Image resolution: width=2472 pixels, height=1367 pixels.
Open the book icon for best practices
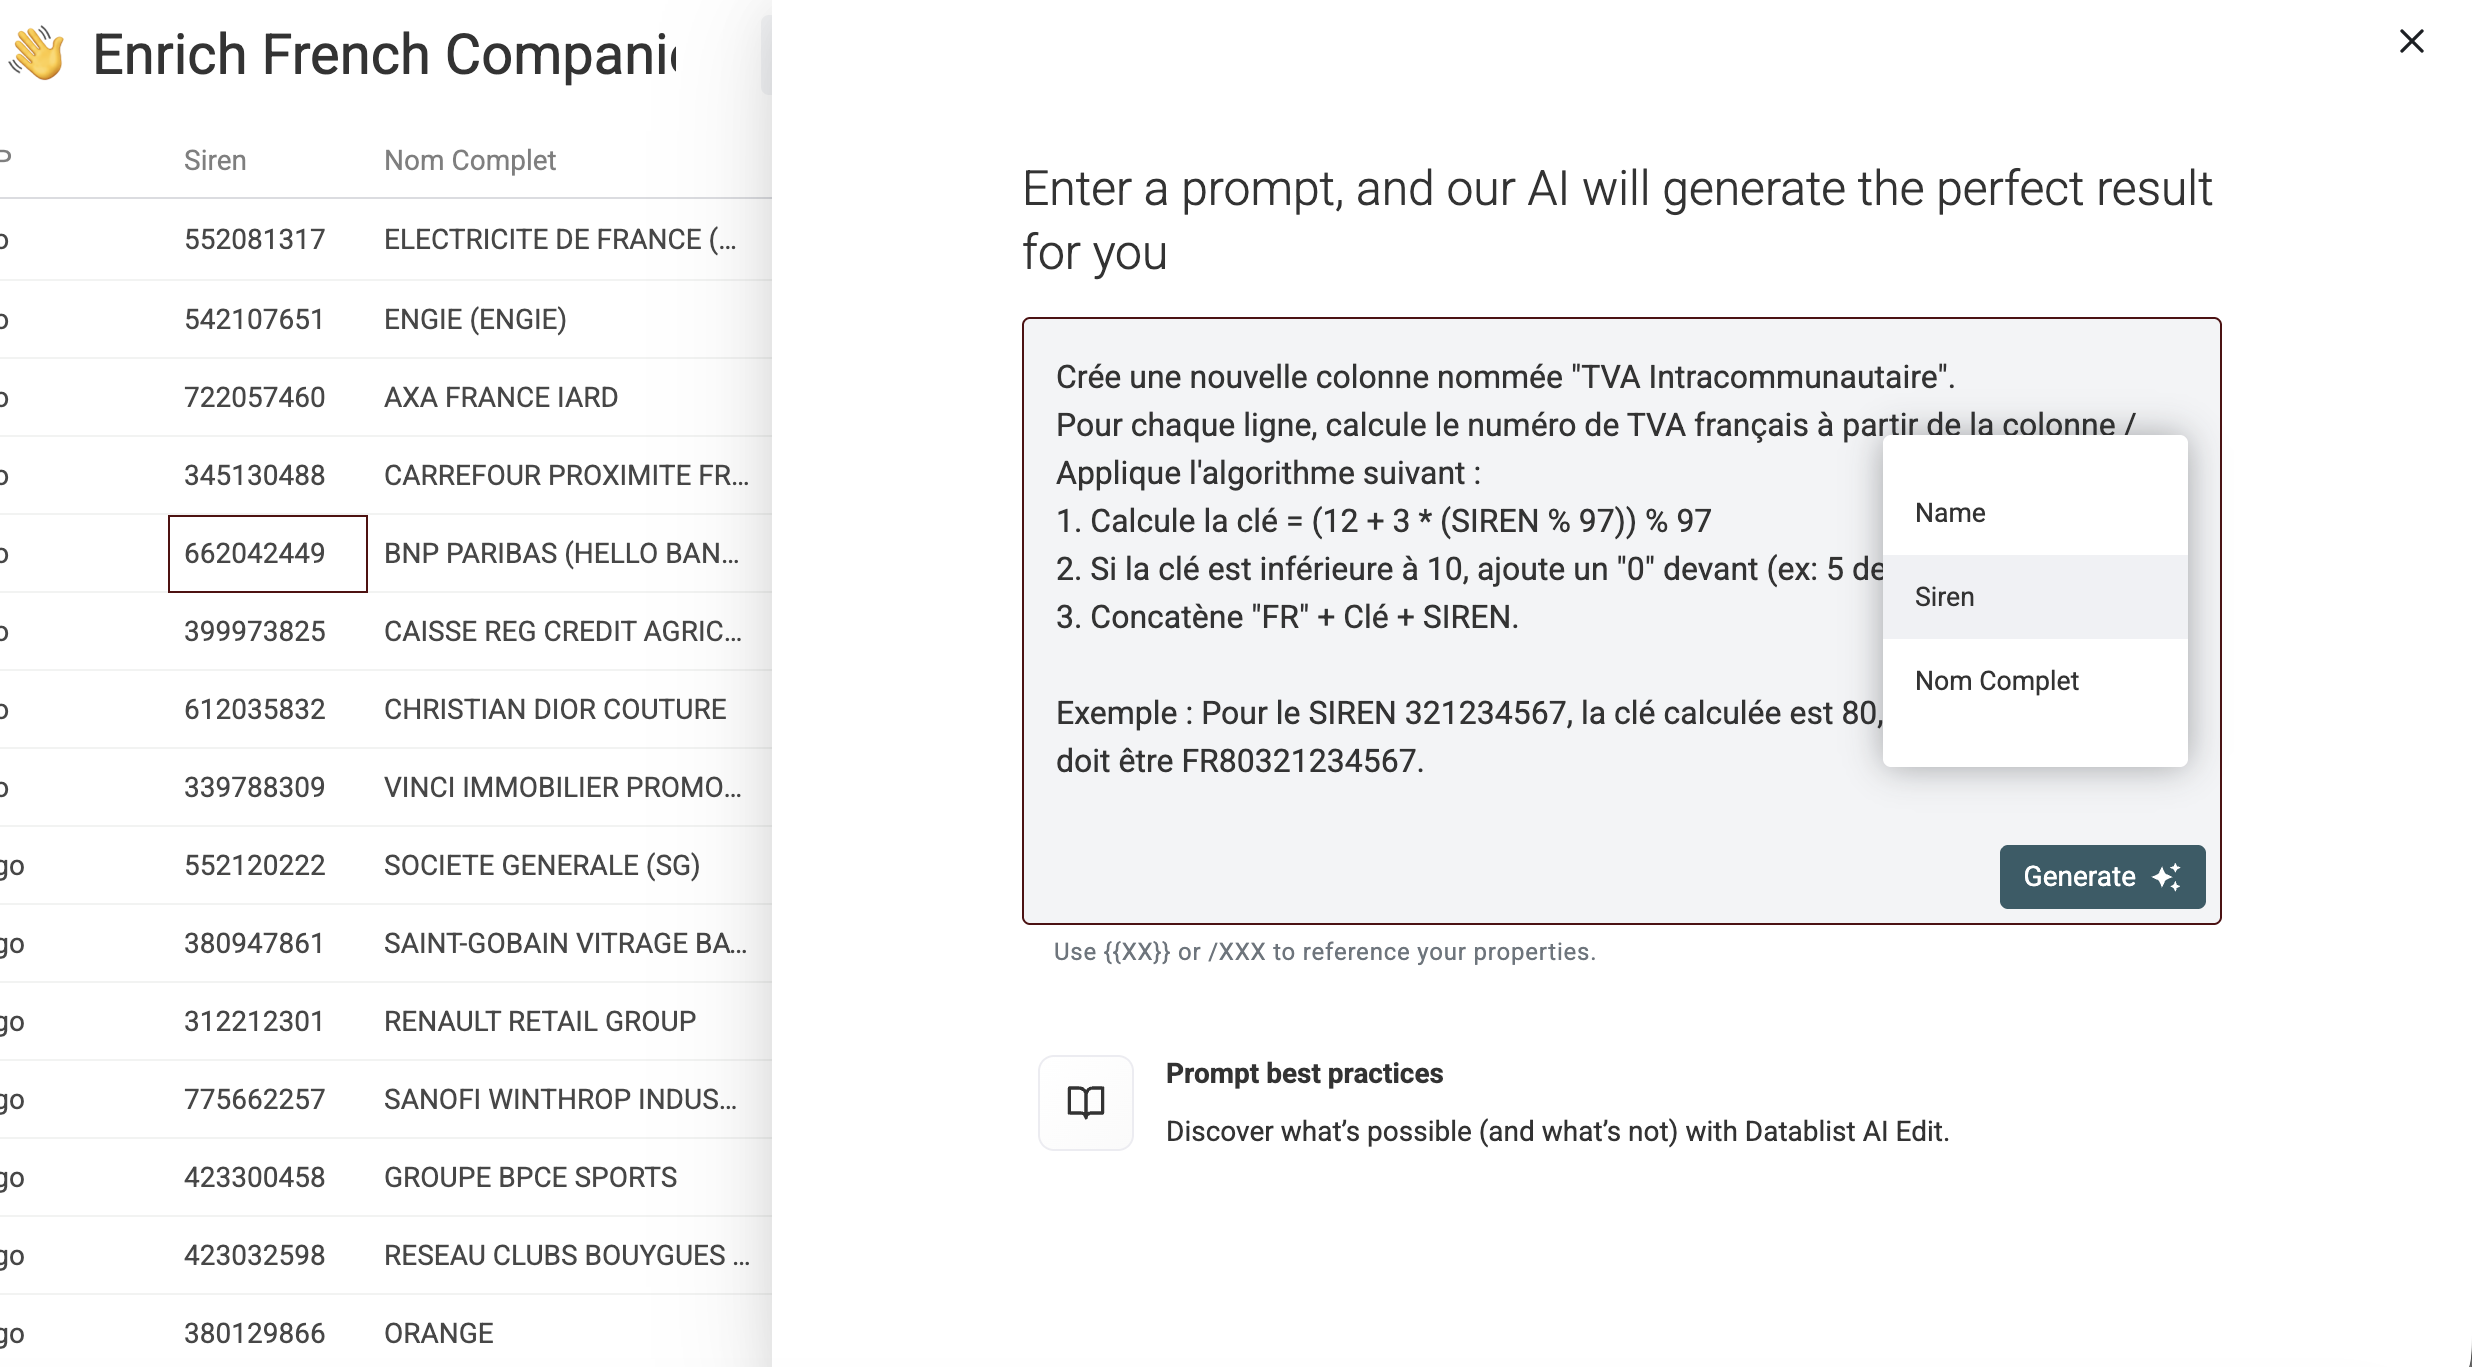(1086, 1103)
